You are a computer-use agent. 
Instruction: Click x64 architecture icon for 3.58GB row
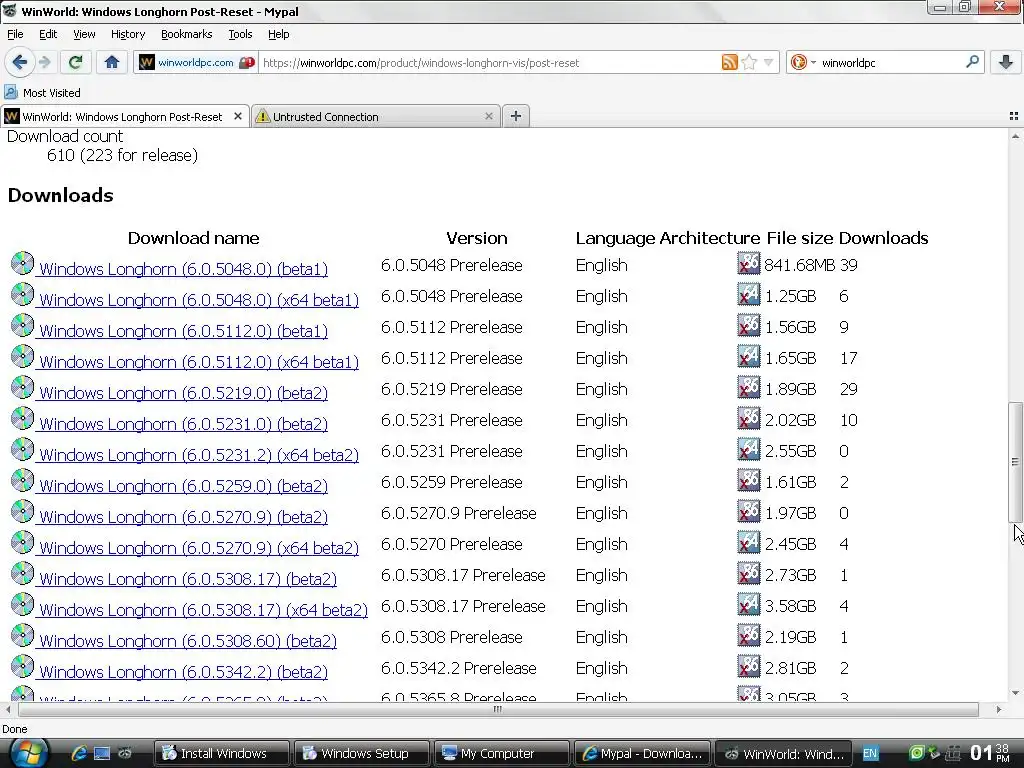(749, 605)
